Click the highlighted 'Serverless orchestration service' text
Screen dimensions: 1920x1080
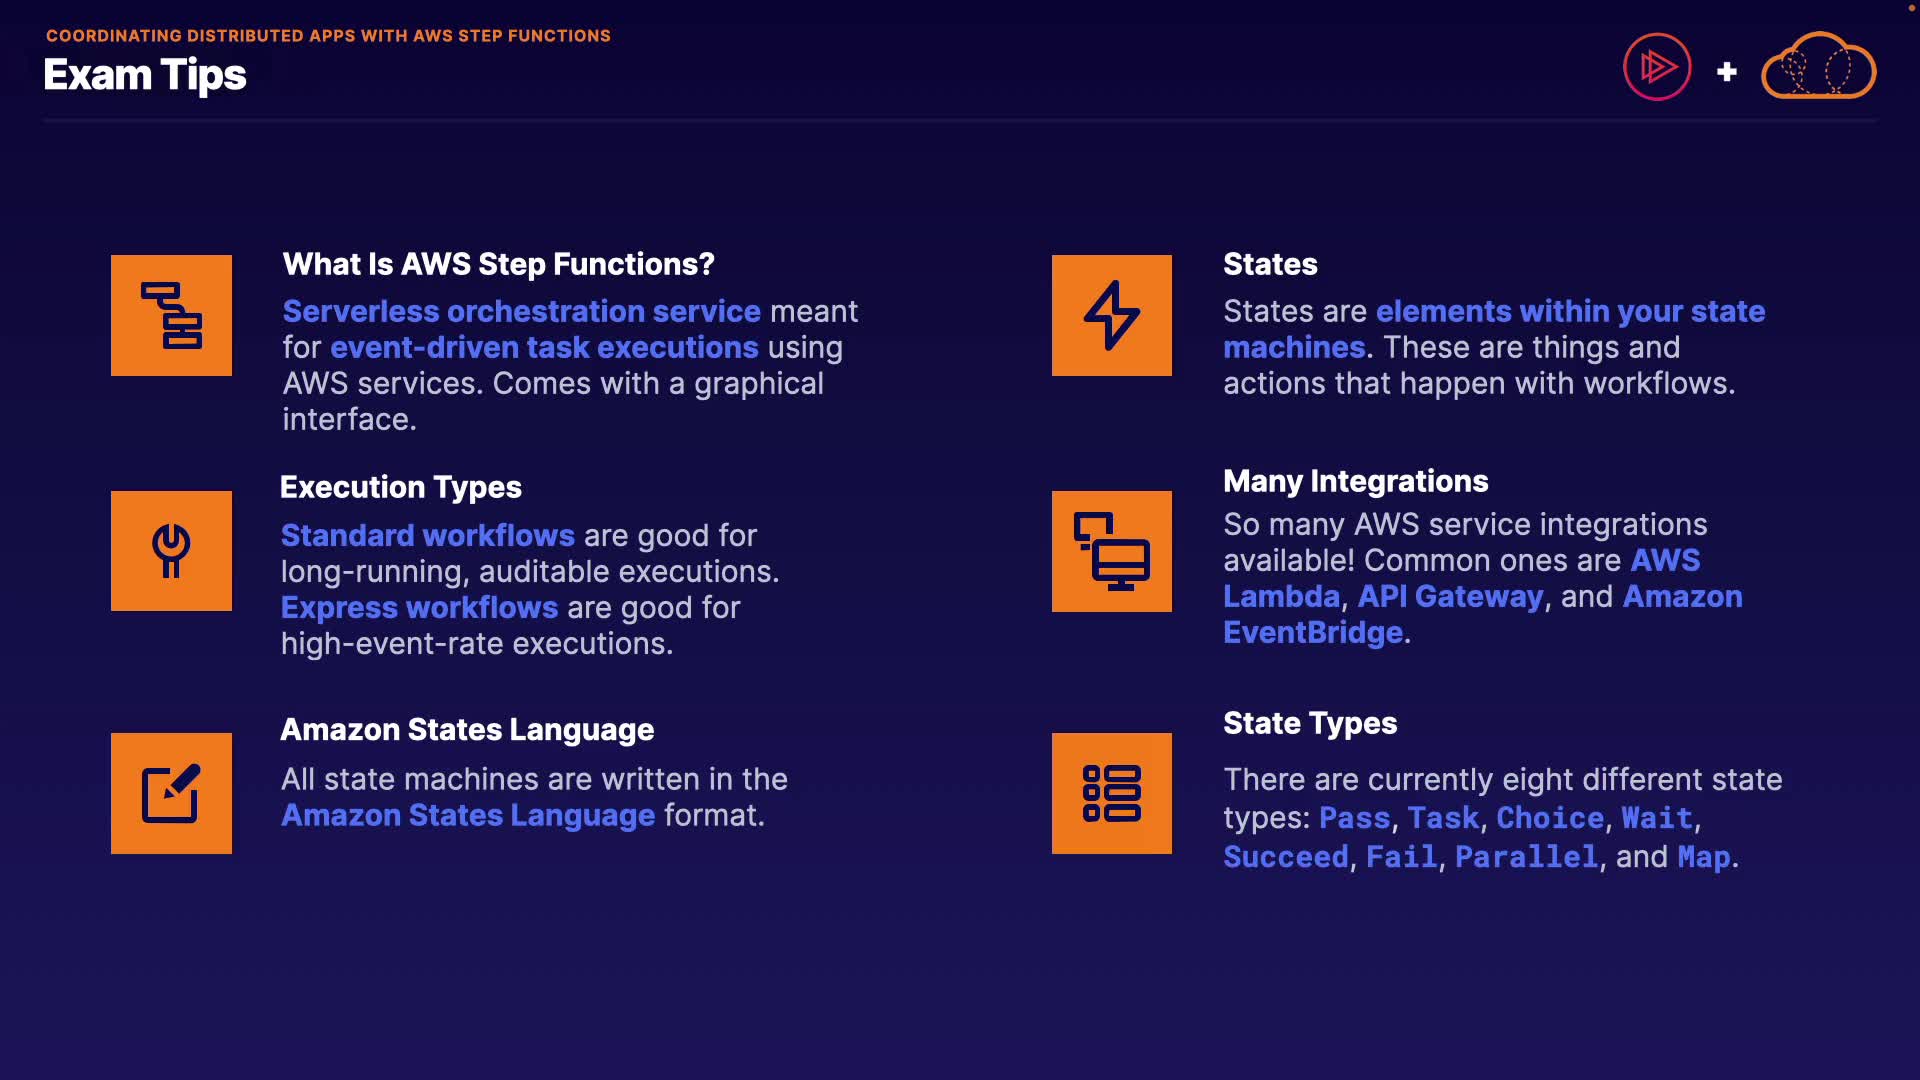click(521, 311)
